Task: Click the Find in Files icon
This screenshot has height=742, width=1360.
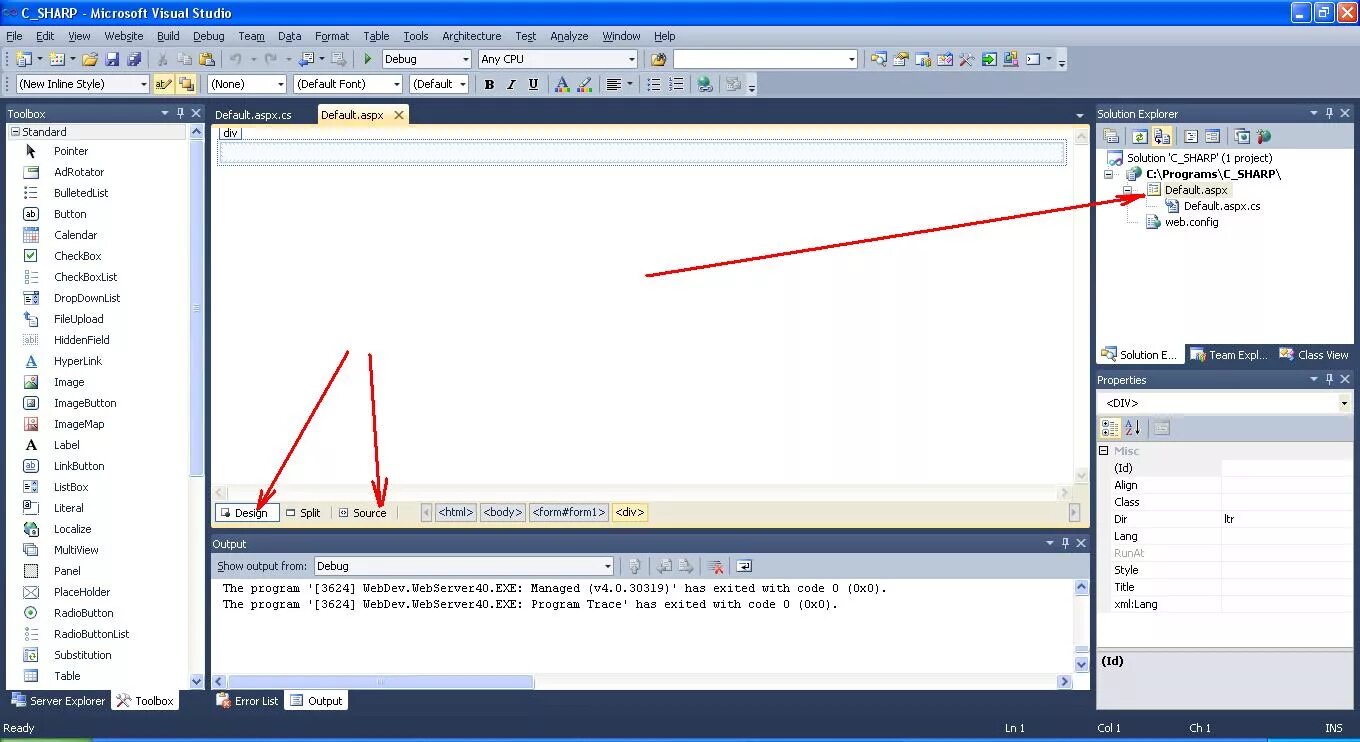Action: 658,59
